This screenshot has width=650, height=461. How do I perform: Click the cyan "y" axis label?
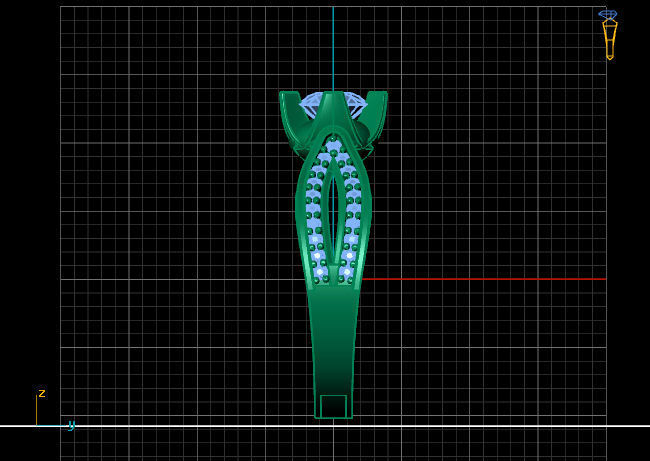[x=71, y=425]
